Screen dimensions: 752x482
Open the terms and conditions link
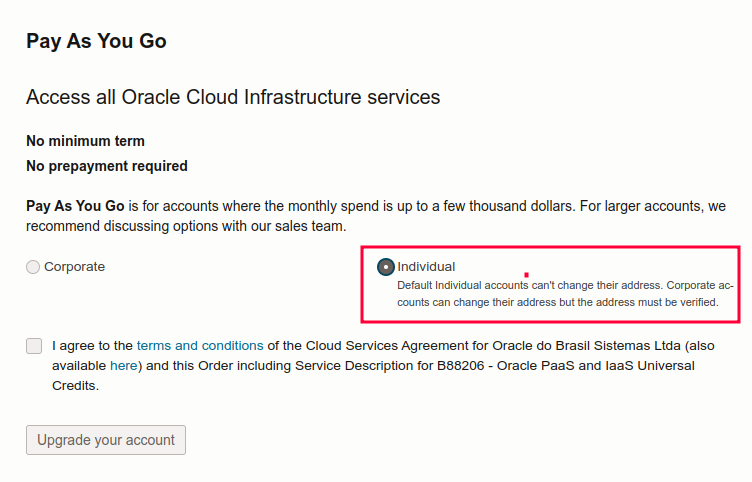coord(200,346)
